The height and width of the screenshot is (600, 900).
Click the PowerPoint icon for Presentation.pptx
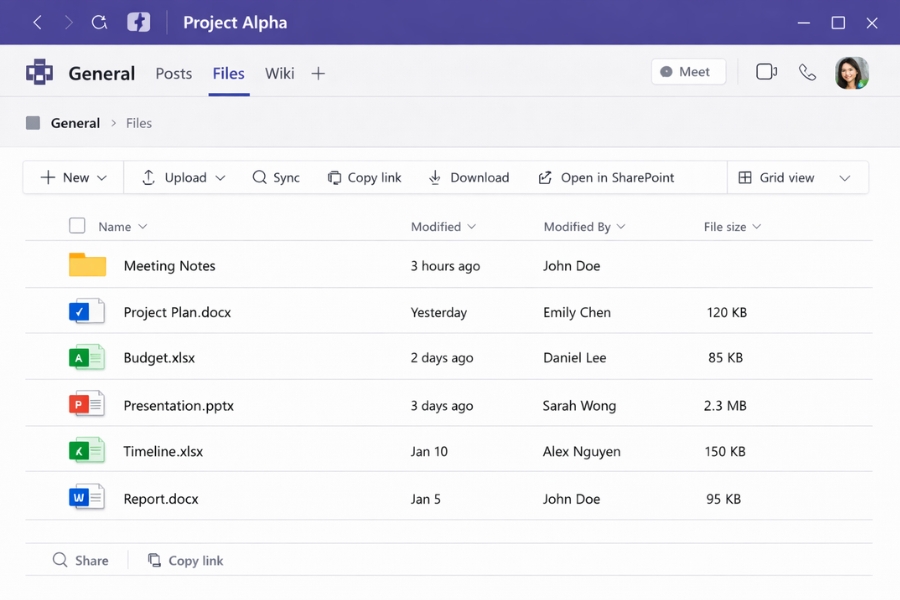tap(86, 404)
